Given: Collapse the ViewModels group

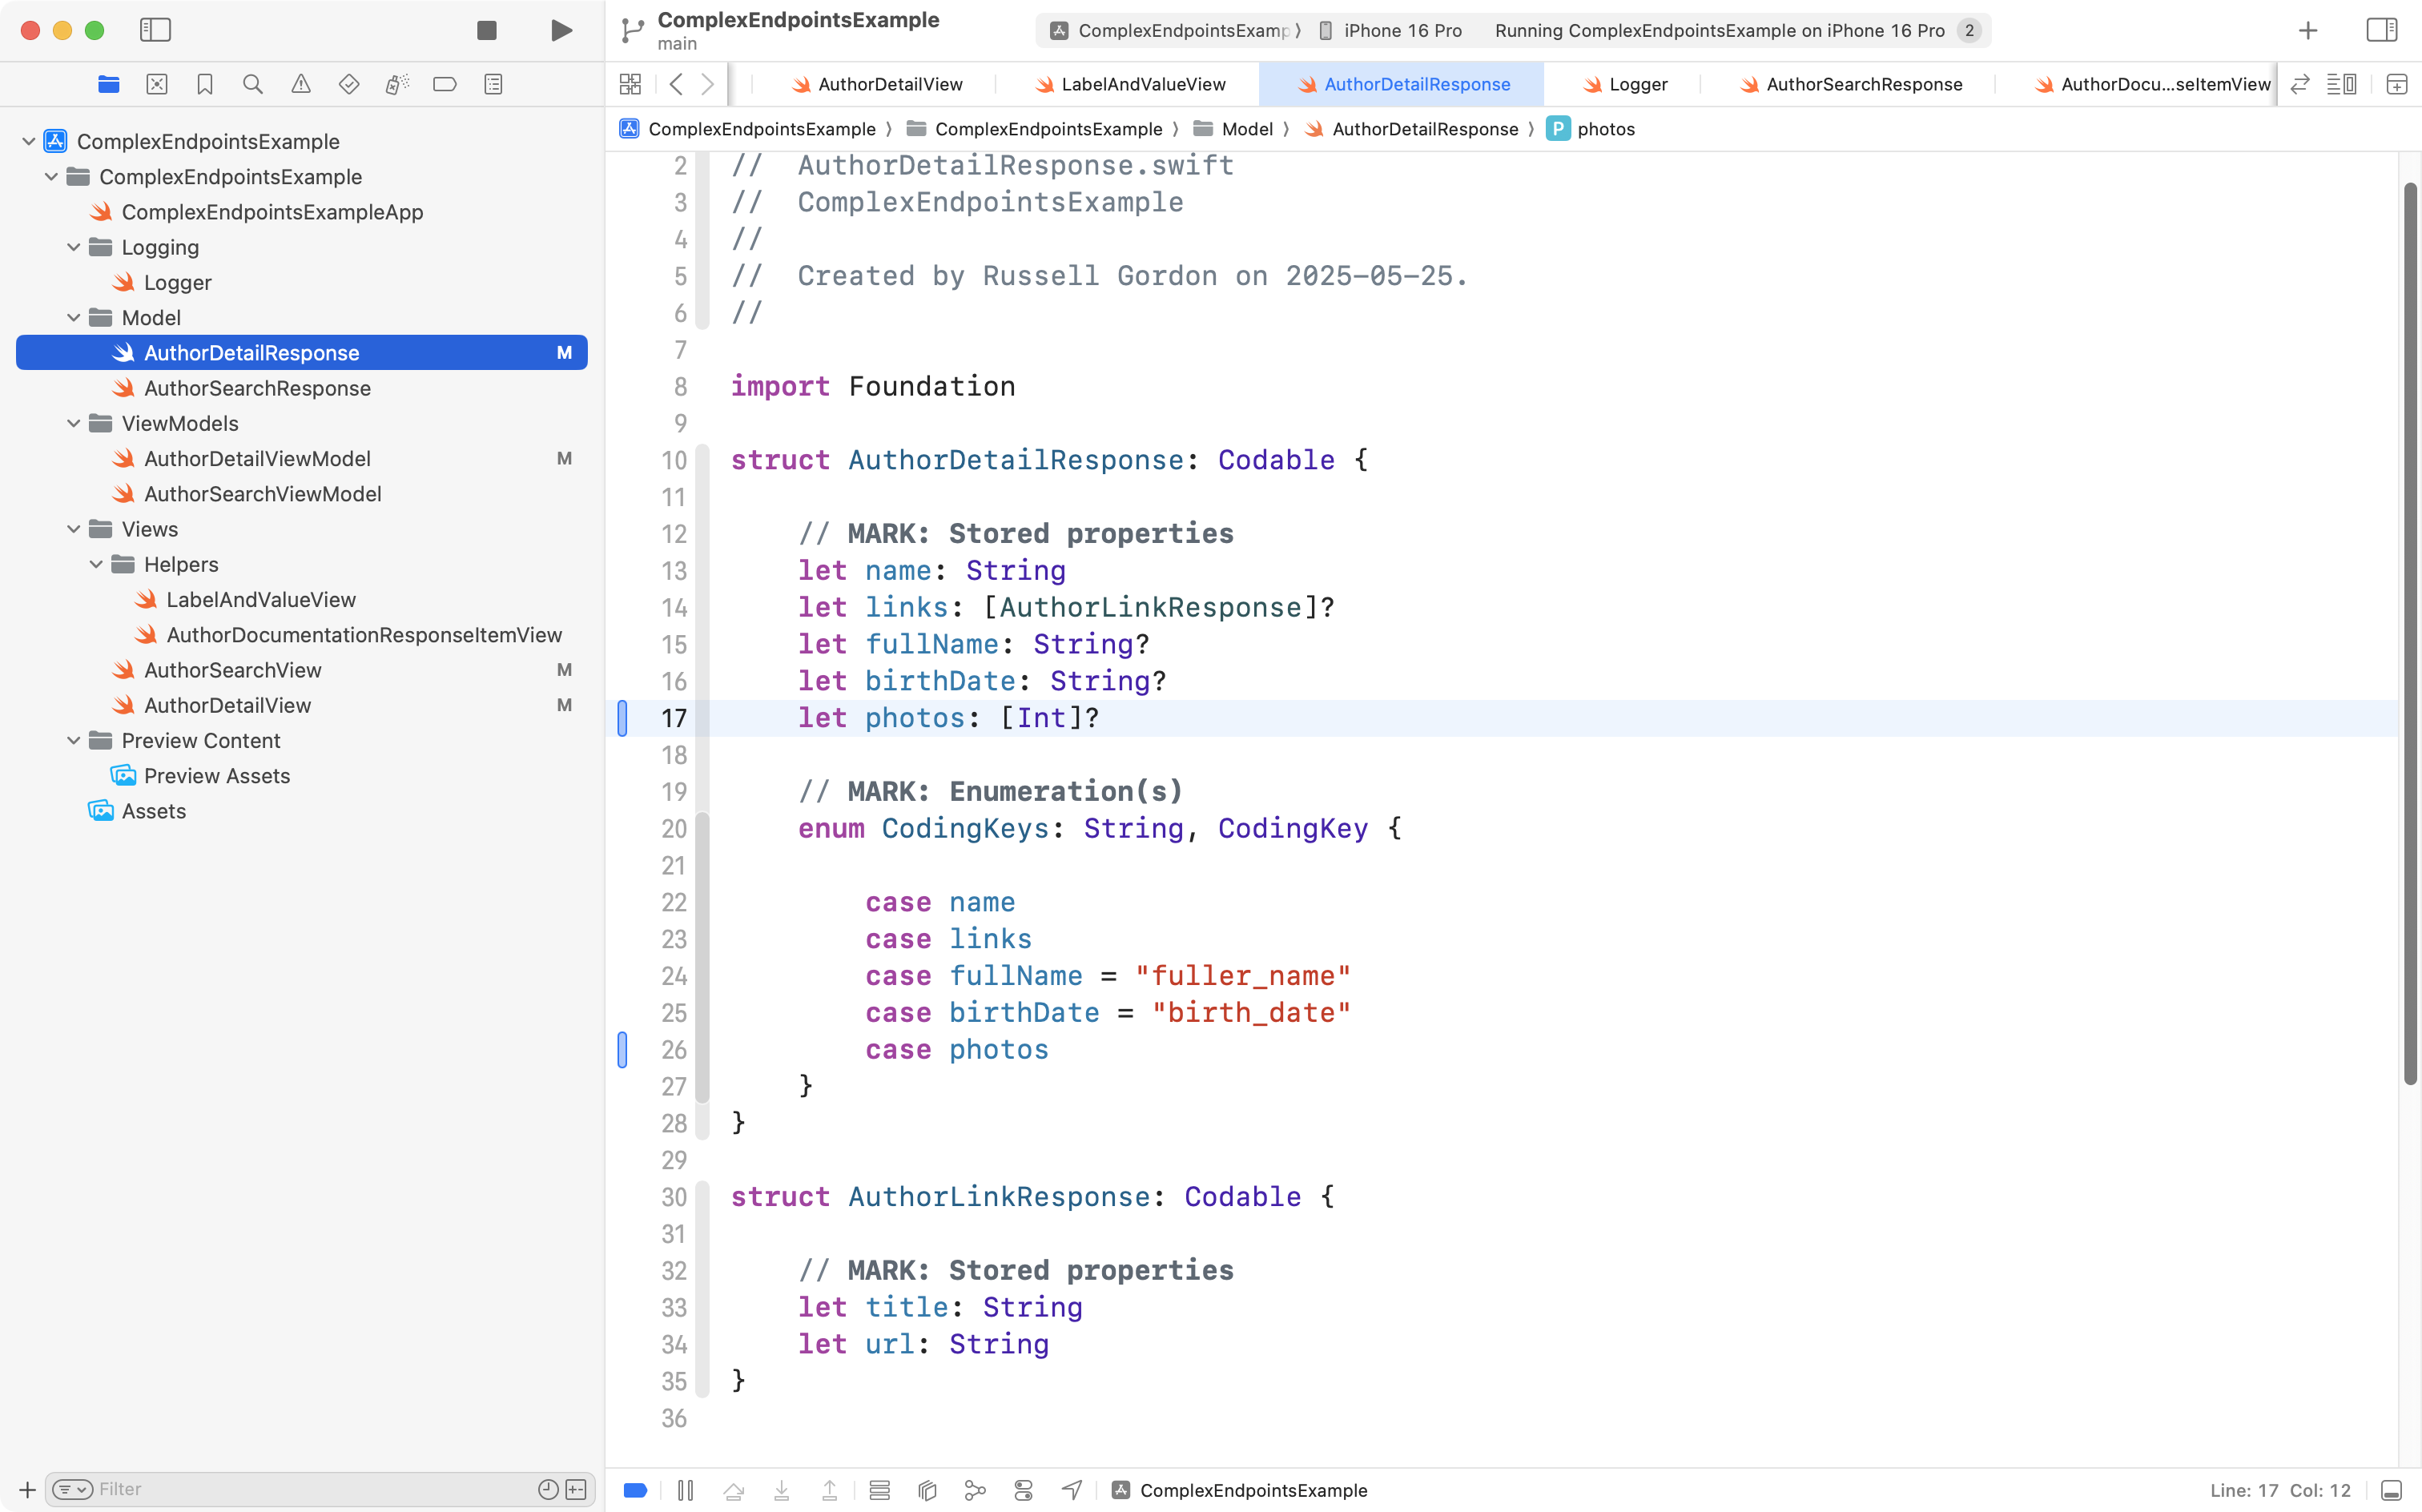Looking at the screenshot, I should [73, 423].
